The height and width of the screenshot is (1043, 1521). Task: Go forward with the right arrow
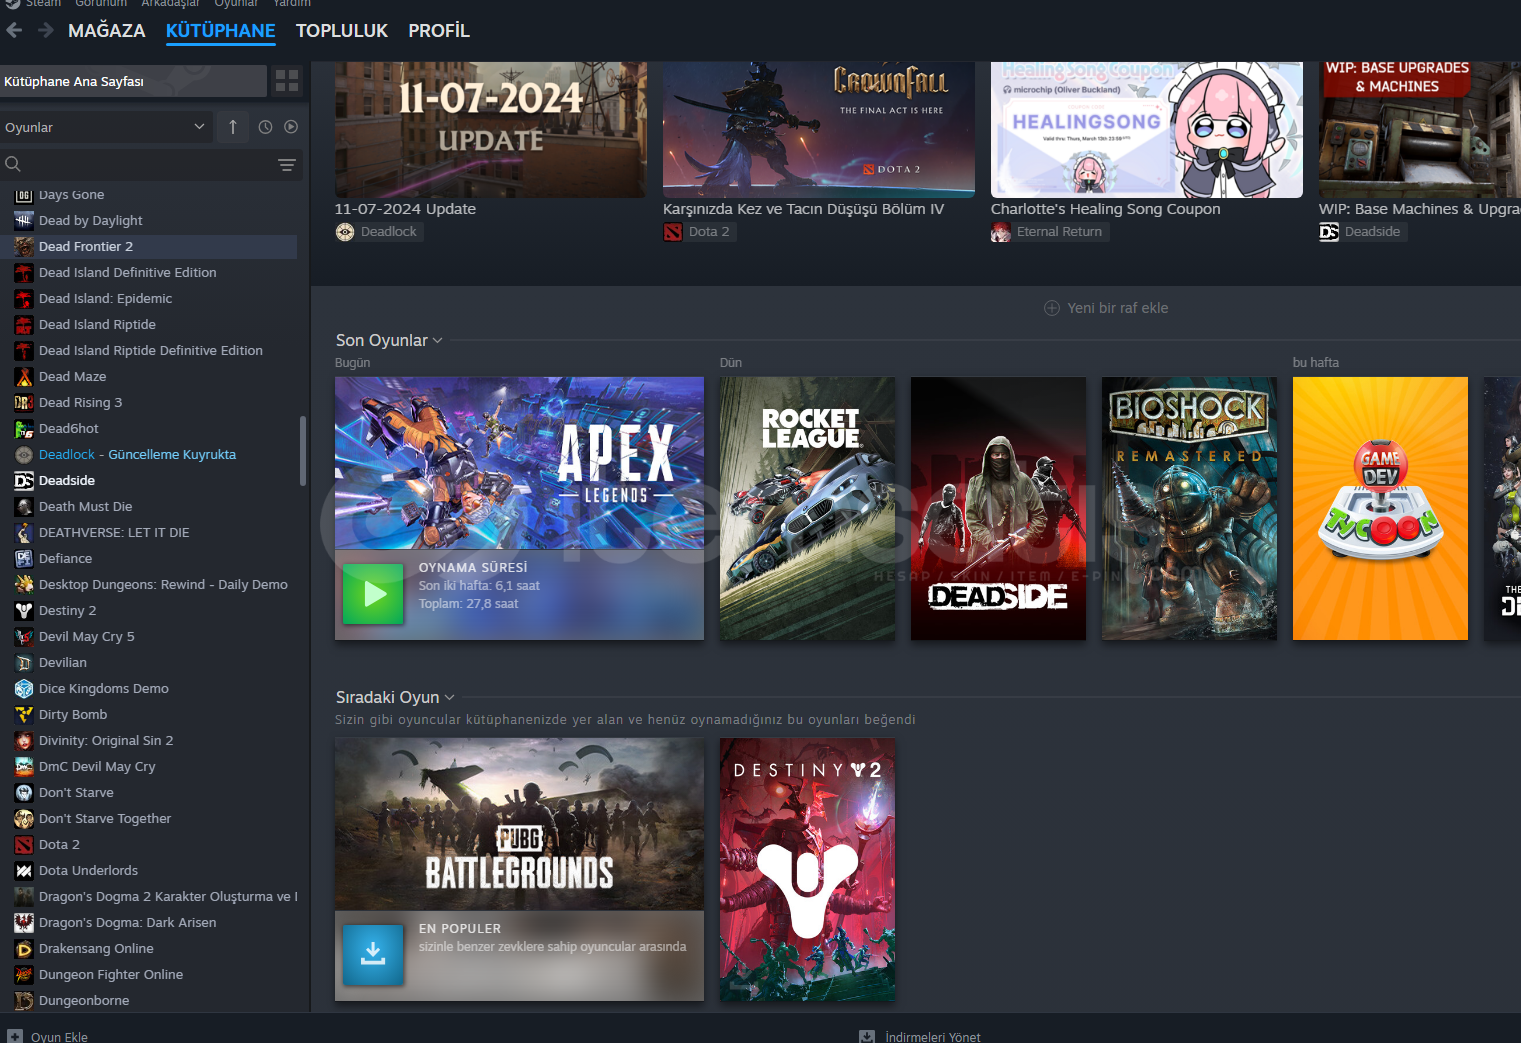tap(46, 30)
